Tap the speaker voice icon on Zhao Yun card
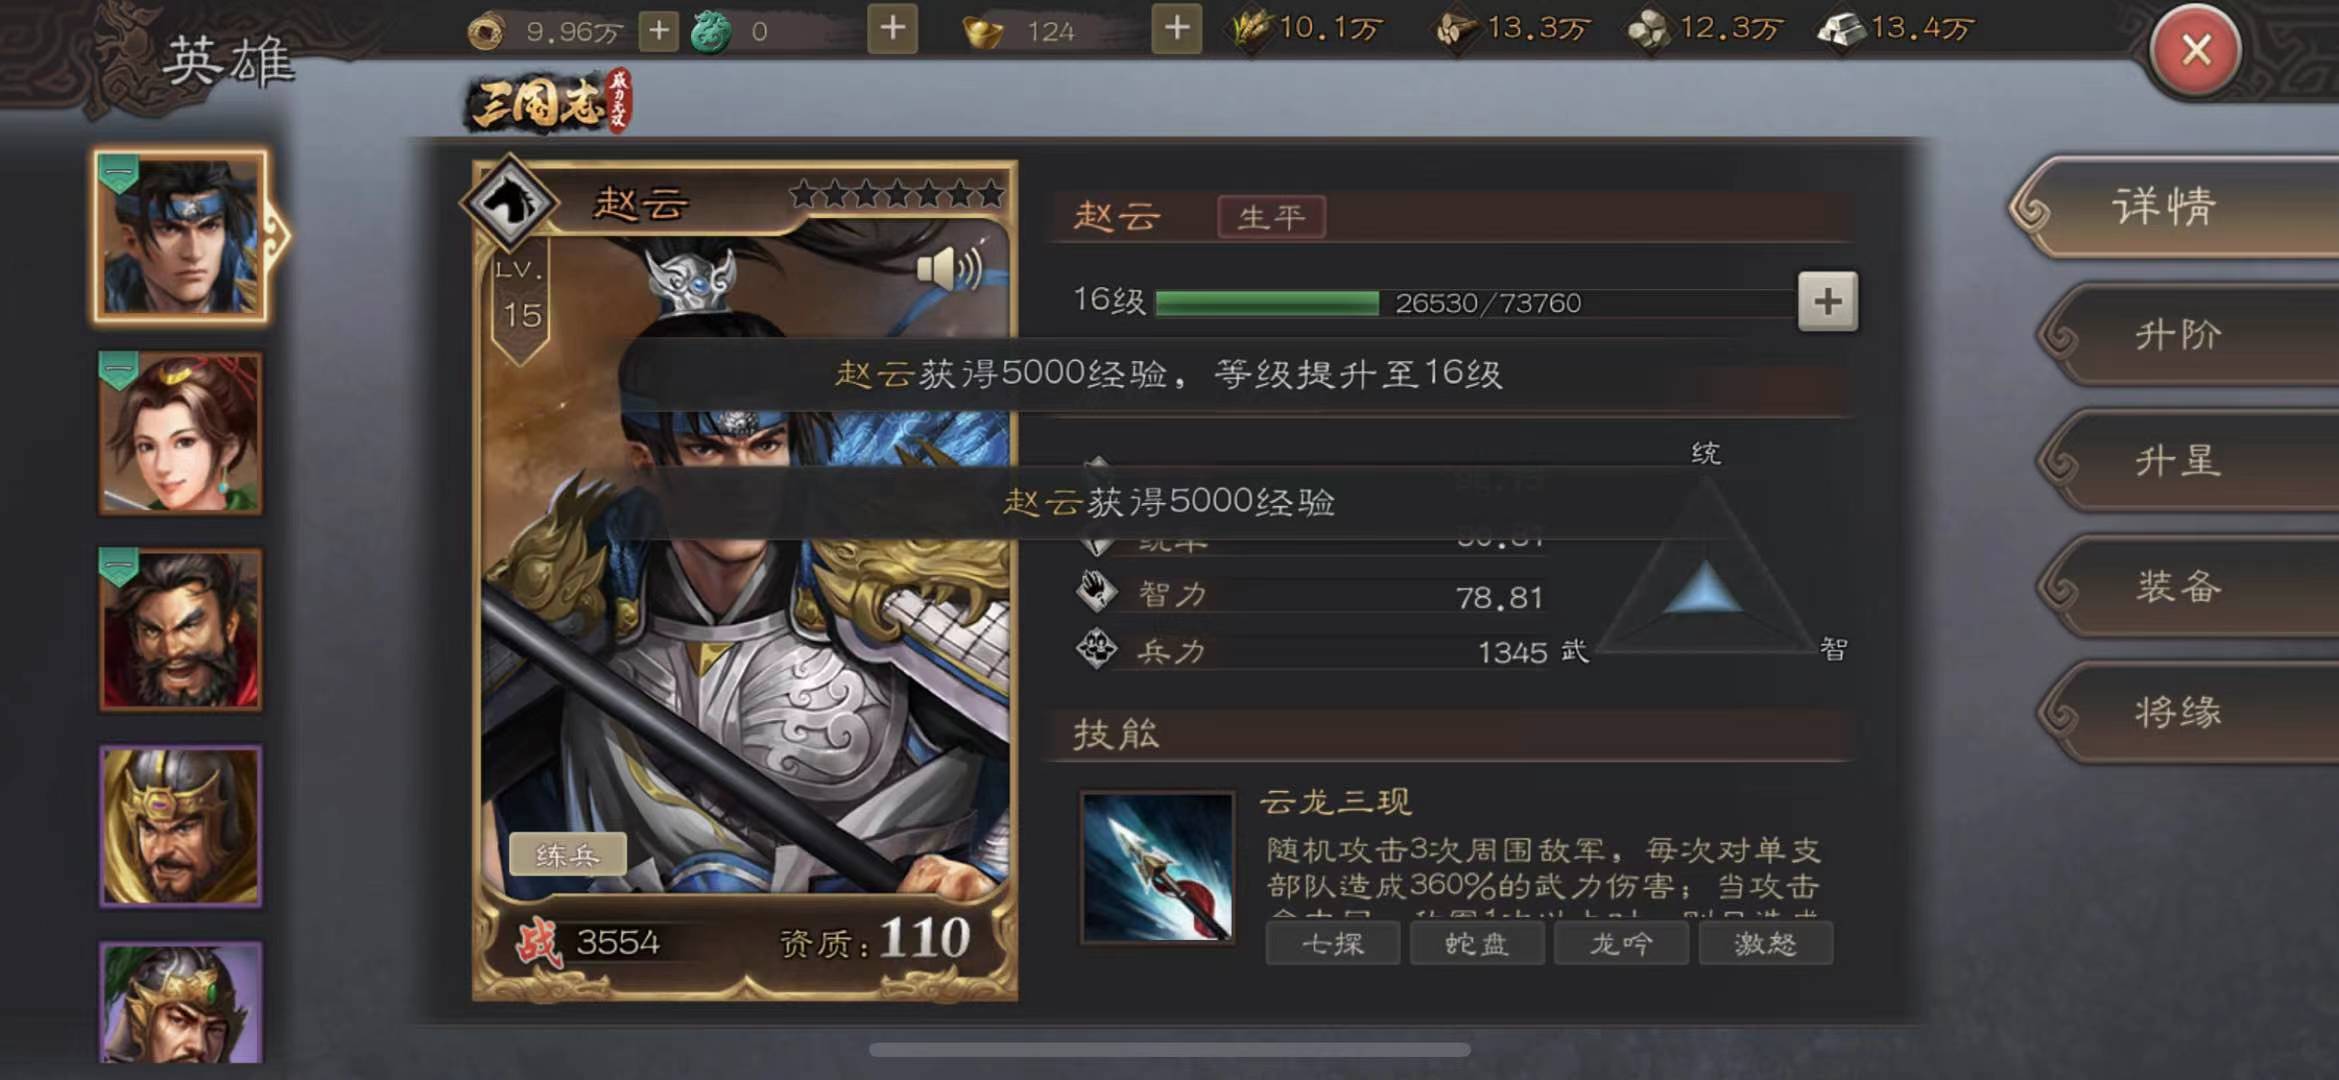Image resolution: width=2339 pixels, height=1080 pixels. pos(948,268)
